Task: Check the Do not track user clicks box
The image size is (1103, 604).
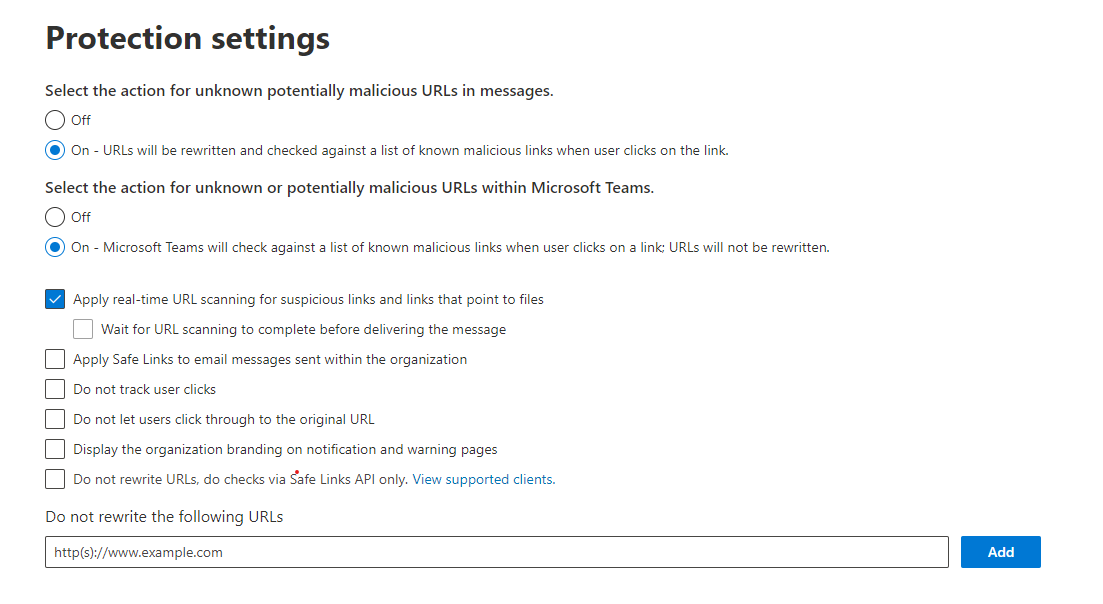Action: [x=55, y=388]
